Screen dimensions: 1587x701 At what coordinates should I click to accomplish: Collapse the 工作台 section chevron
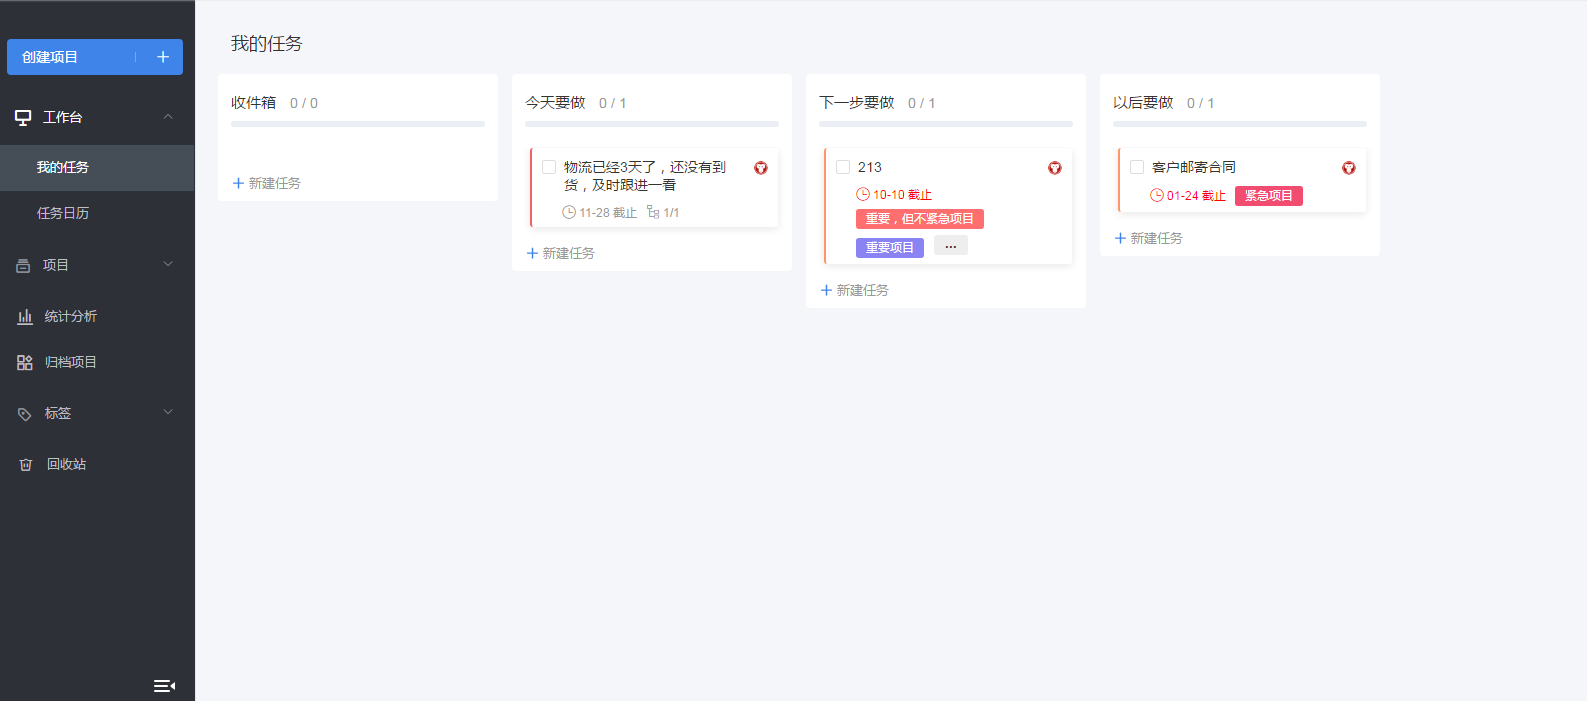pyautogui.click(x=168, y=117)
